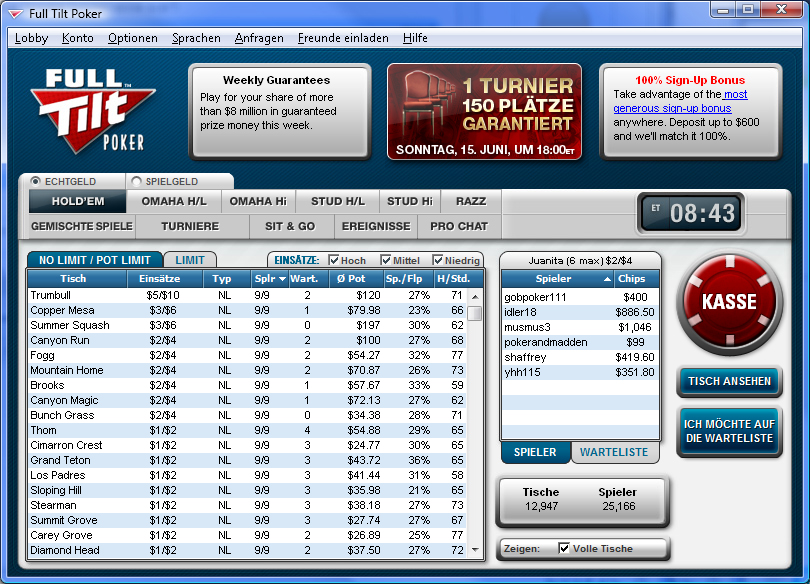Select the Diamond Head table row
This screenshot has width=810, height=584.
click(x=247, y=550)
